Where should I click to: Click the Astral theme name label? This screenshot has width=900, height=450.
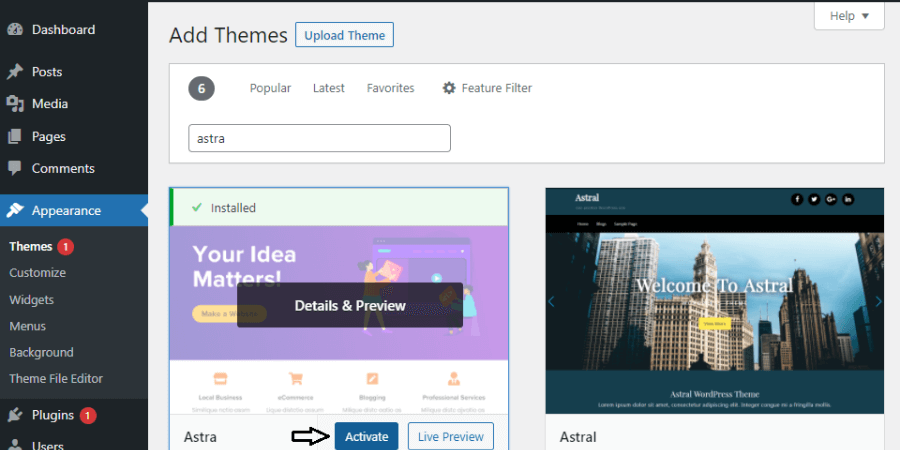578,437
